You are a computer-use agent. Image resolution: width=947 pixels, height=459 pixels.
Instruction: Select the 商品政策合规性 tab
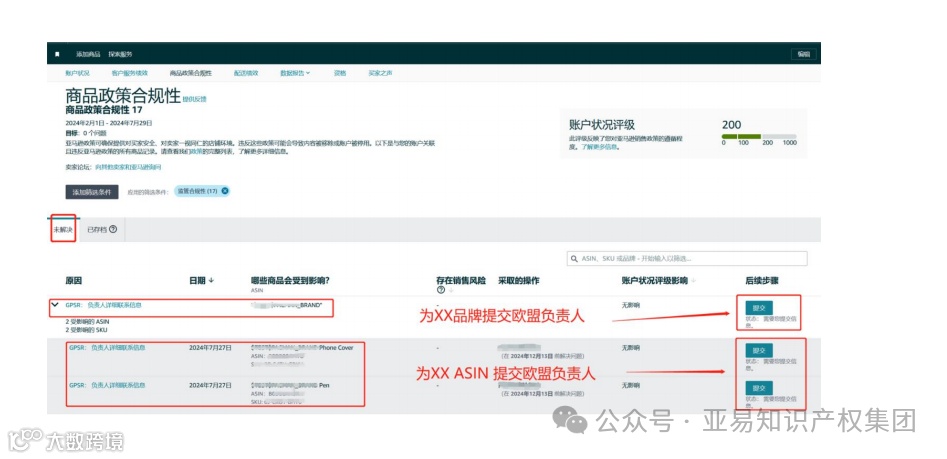191,73
